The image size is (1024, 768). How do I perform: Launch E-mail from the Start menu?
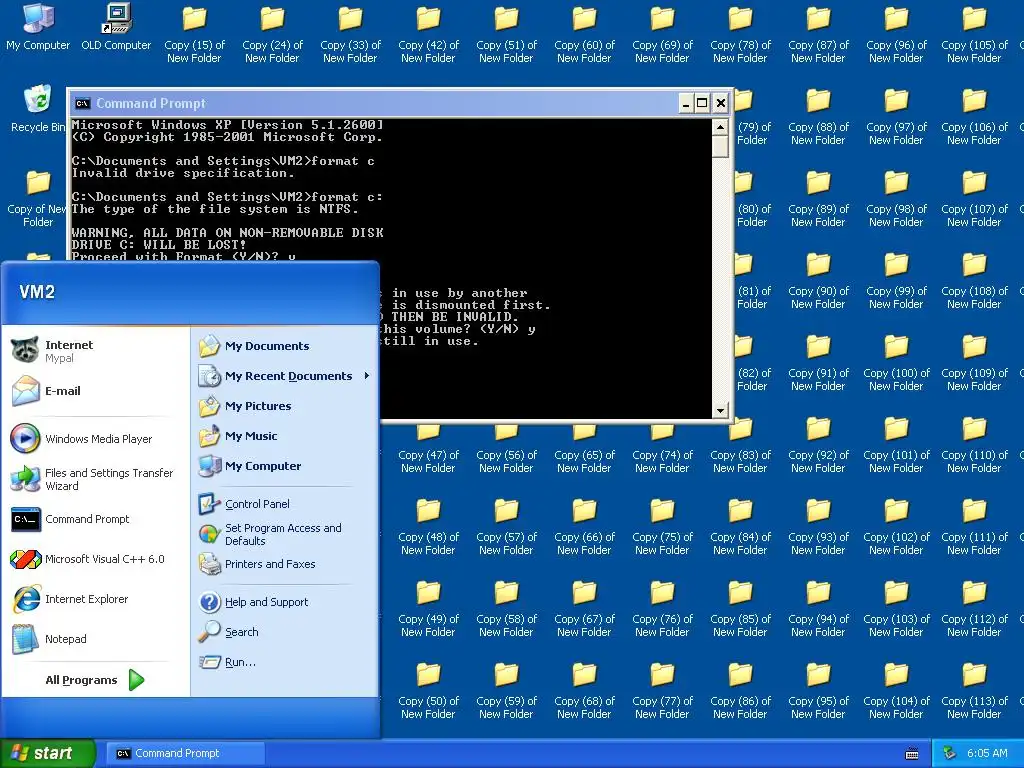click(x=95, y=391)
